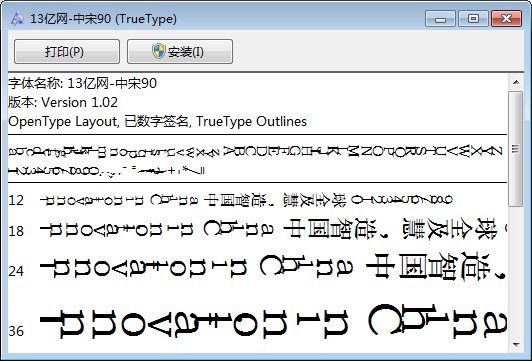Maximize the font preview window
The image size is (532, 361).
pyautogui.click(x=473, y=18)
